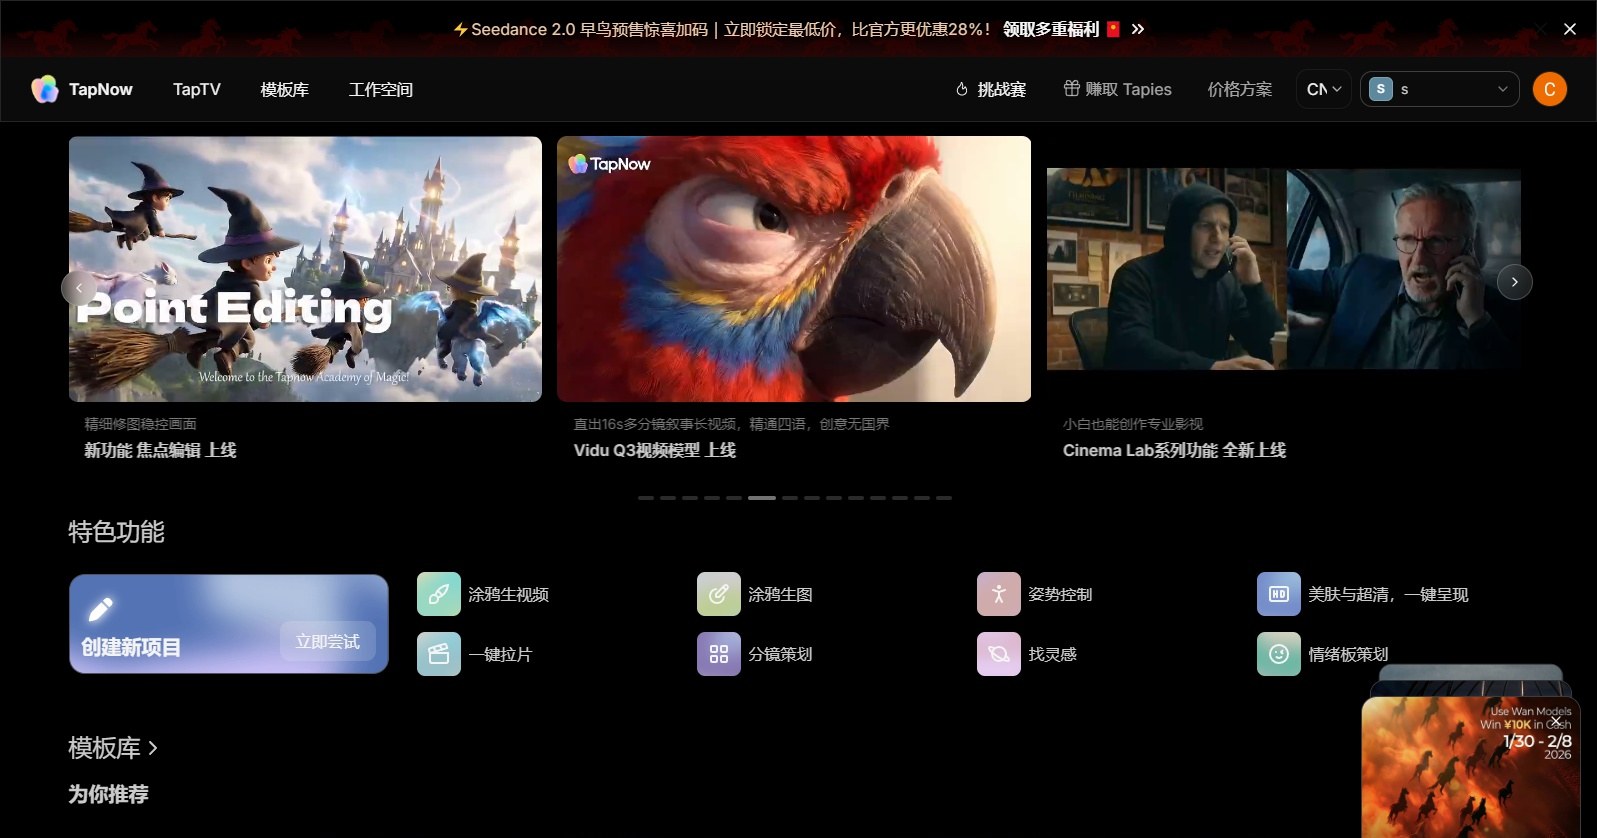The image size is (1597, 838).
Task: Open the 工作空间 navigation item
Action: pyautogui.click(x=381, y=89)
